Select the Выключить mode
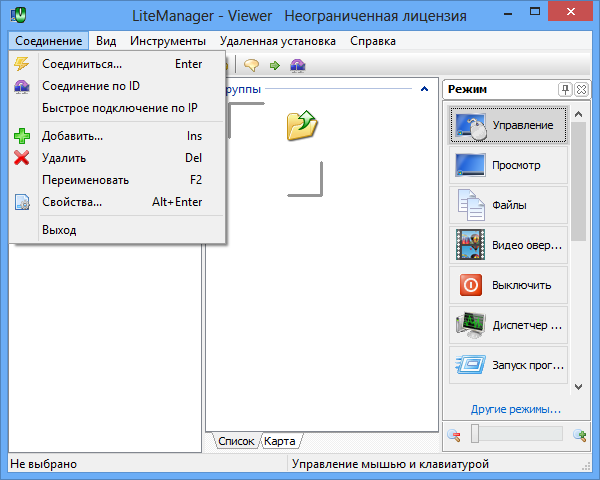 (508, 285)
